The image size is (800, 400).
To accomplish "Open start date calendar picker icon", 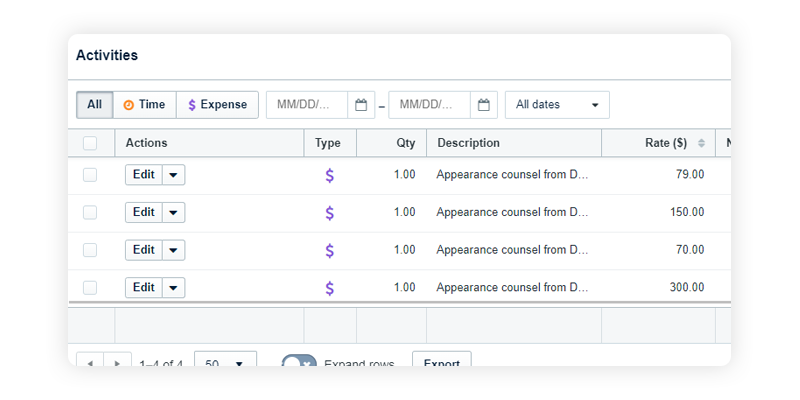I will [x=361, y=105].
